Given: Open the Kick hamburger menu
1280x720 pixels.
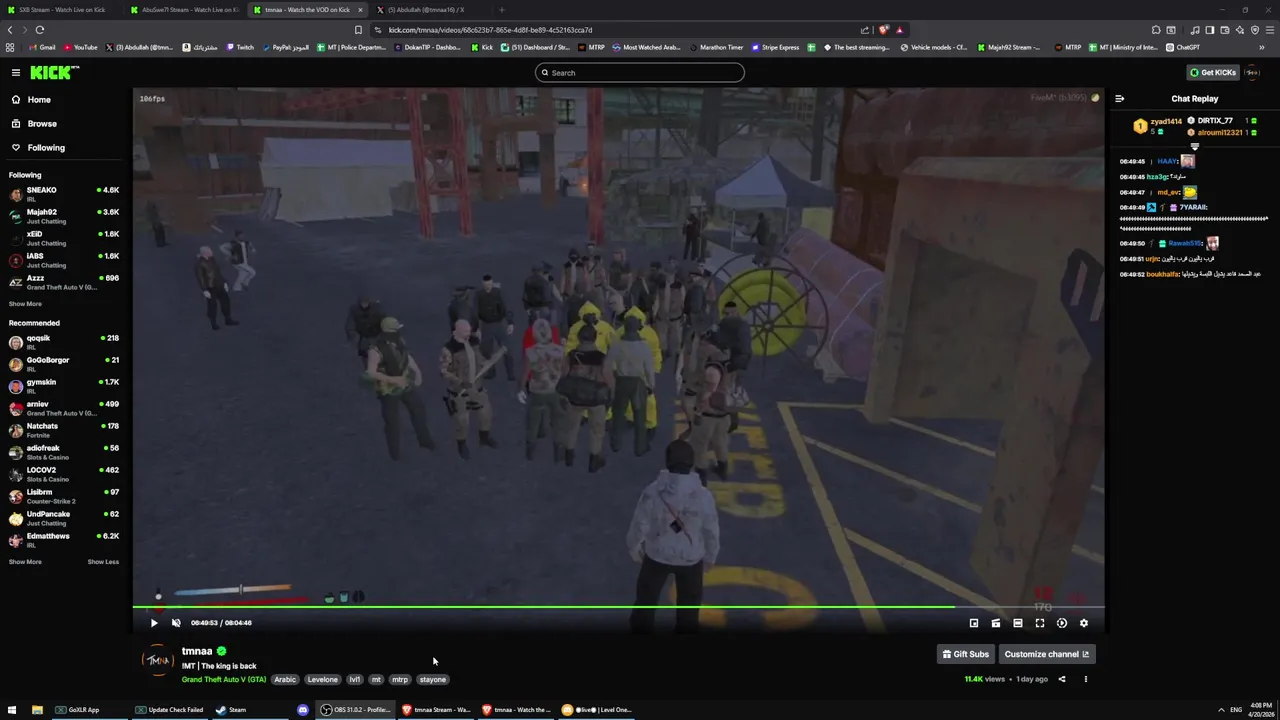Looking at the screenshot, I should coord(16,72).
